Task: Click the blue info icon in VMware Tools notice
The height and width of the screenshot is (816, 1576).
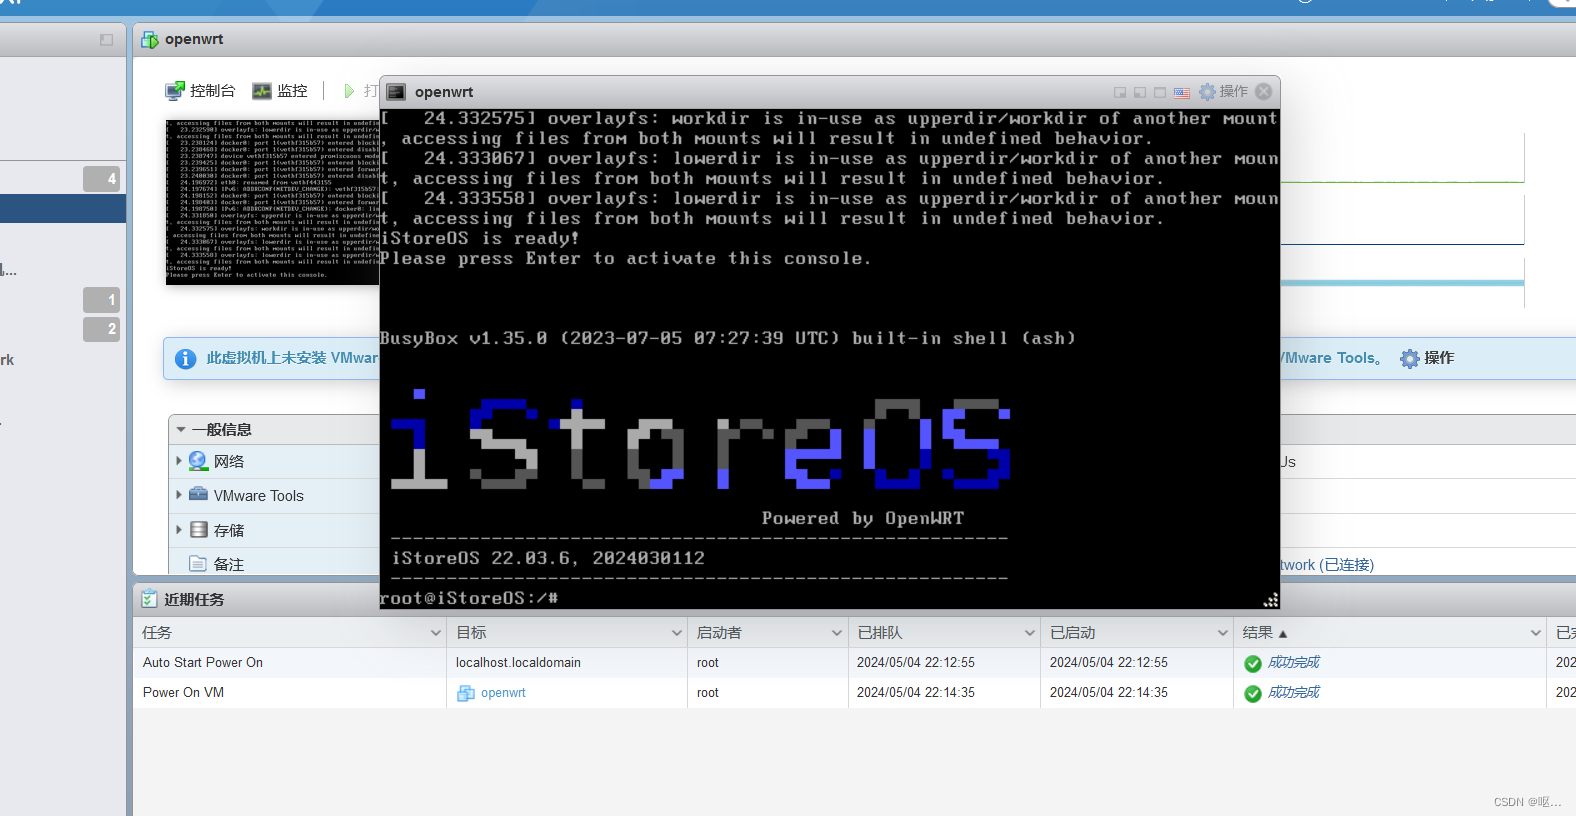Action: [x=185, y=358]
